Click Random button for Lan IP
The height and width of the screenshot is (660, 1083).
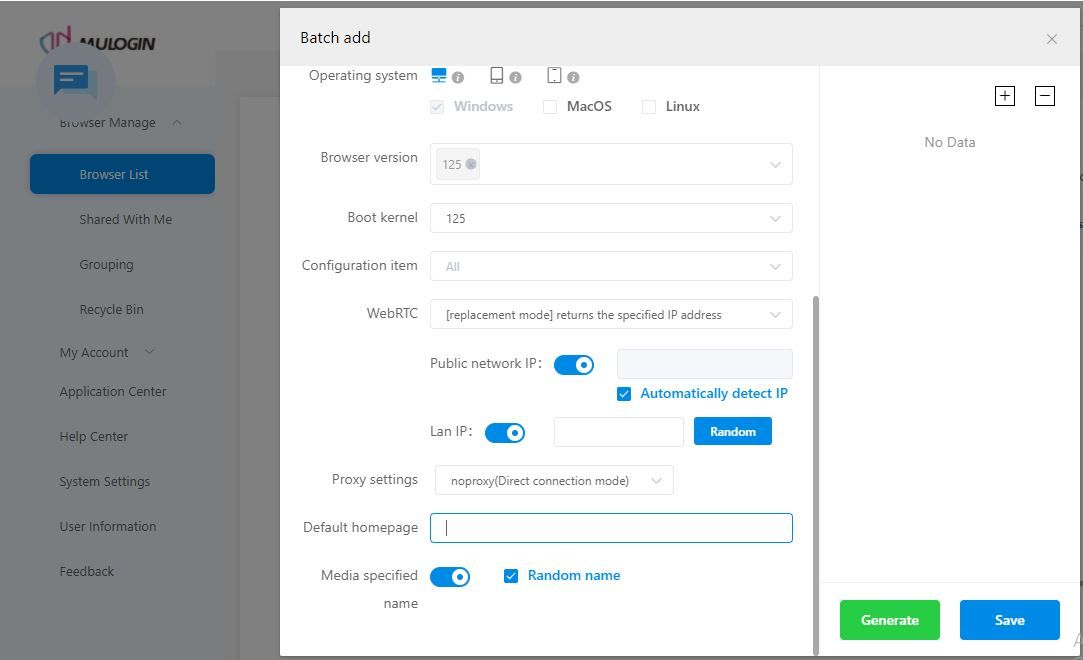point(733,431)
